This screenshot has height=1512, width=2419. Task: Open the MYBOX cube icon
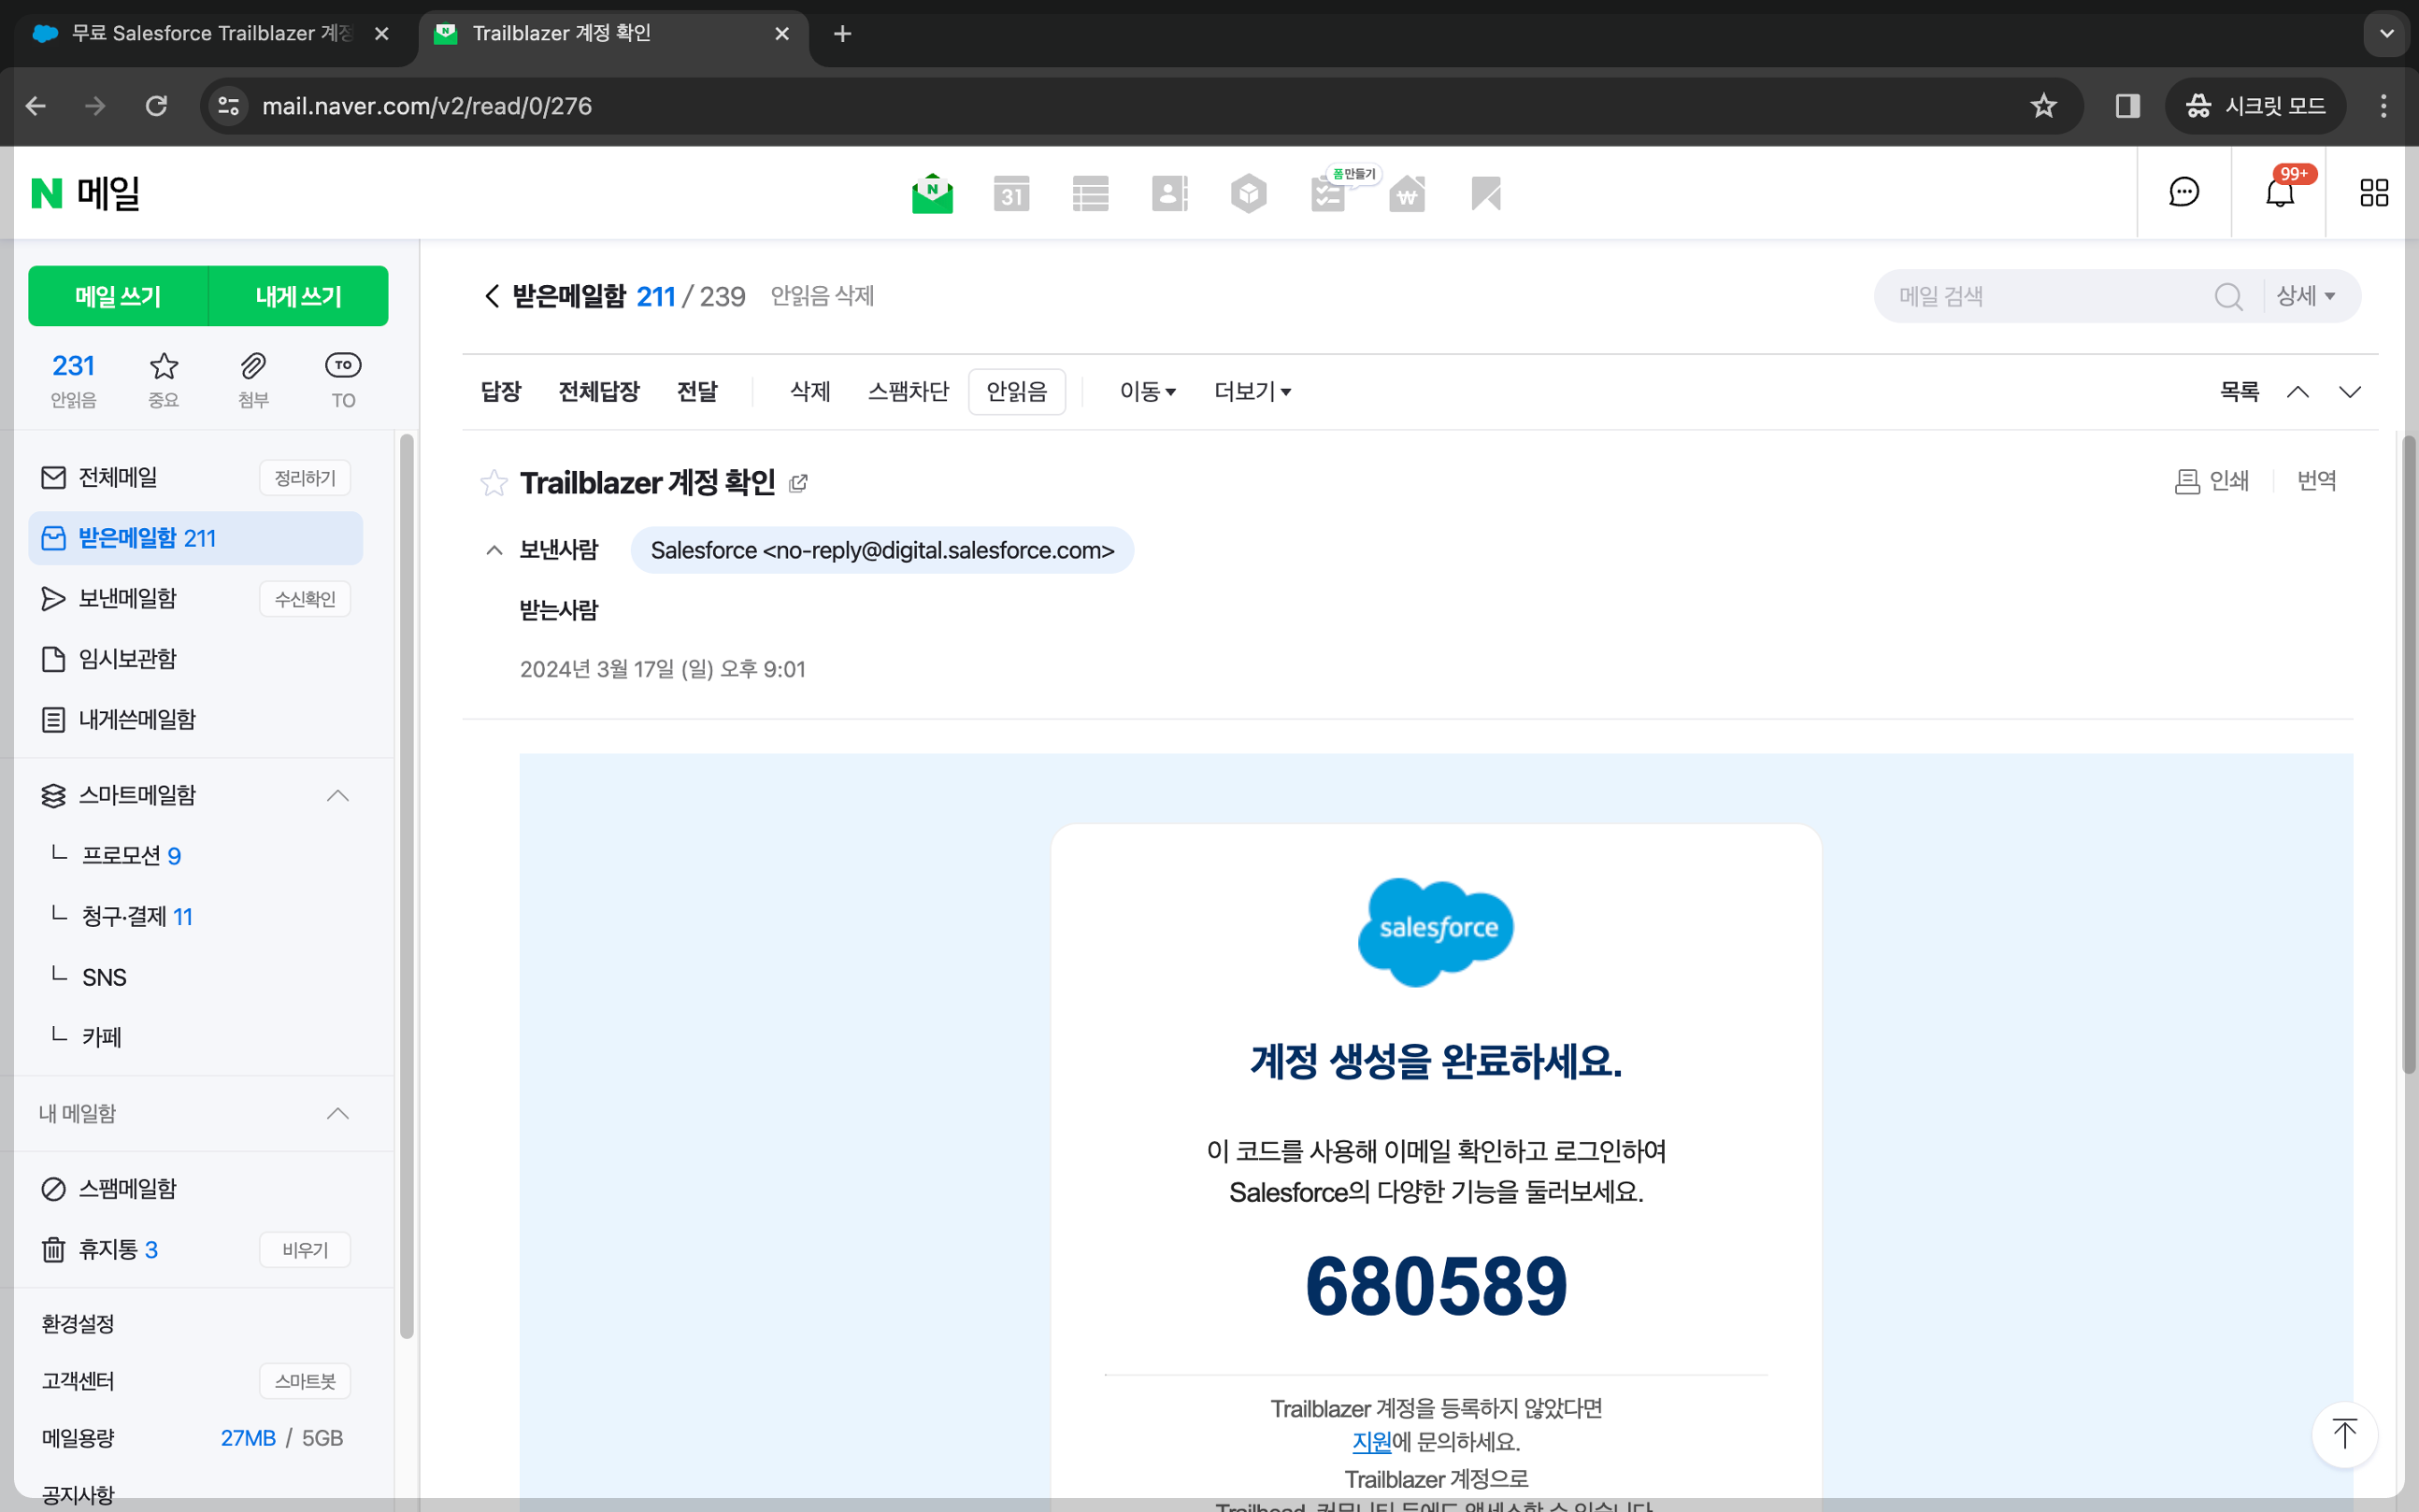click(x=1248, y=193)
